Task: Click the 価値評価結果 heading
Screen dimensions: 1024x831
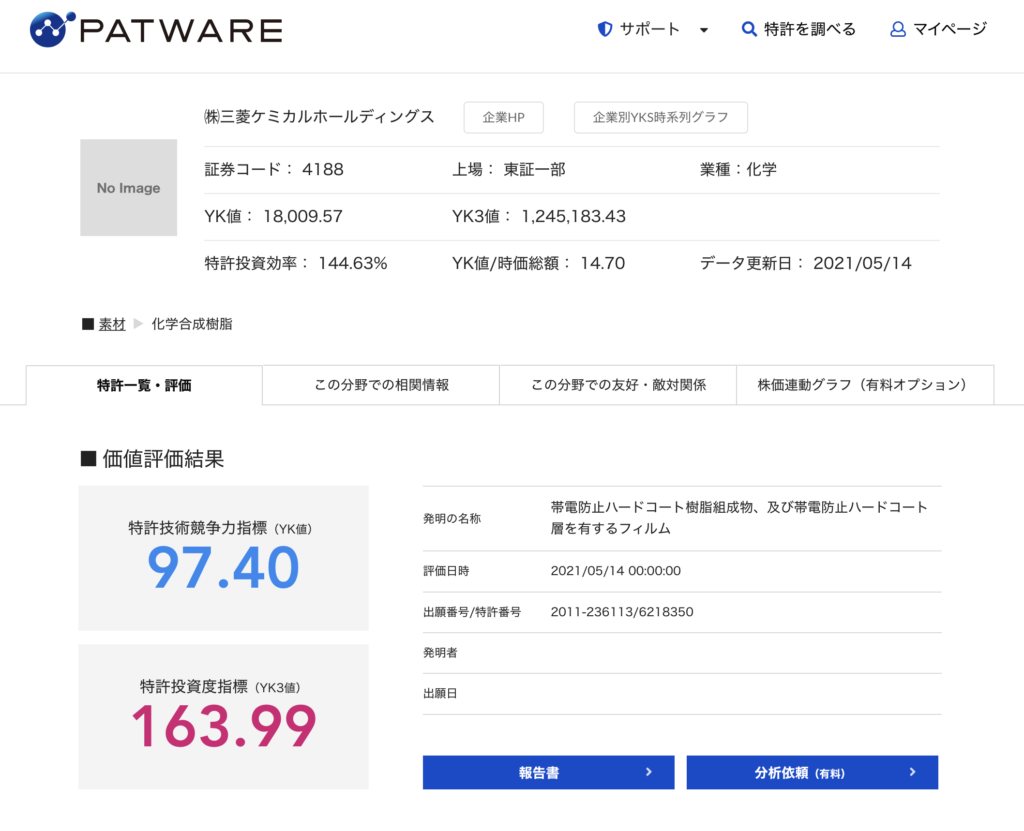Action: 152,459
